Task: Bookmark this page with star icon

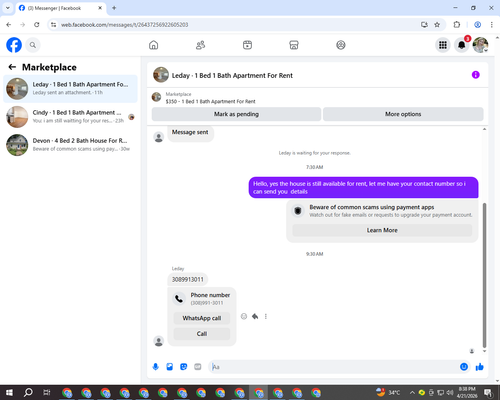Action: point(437,25)
